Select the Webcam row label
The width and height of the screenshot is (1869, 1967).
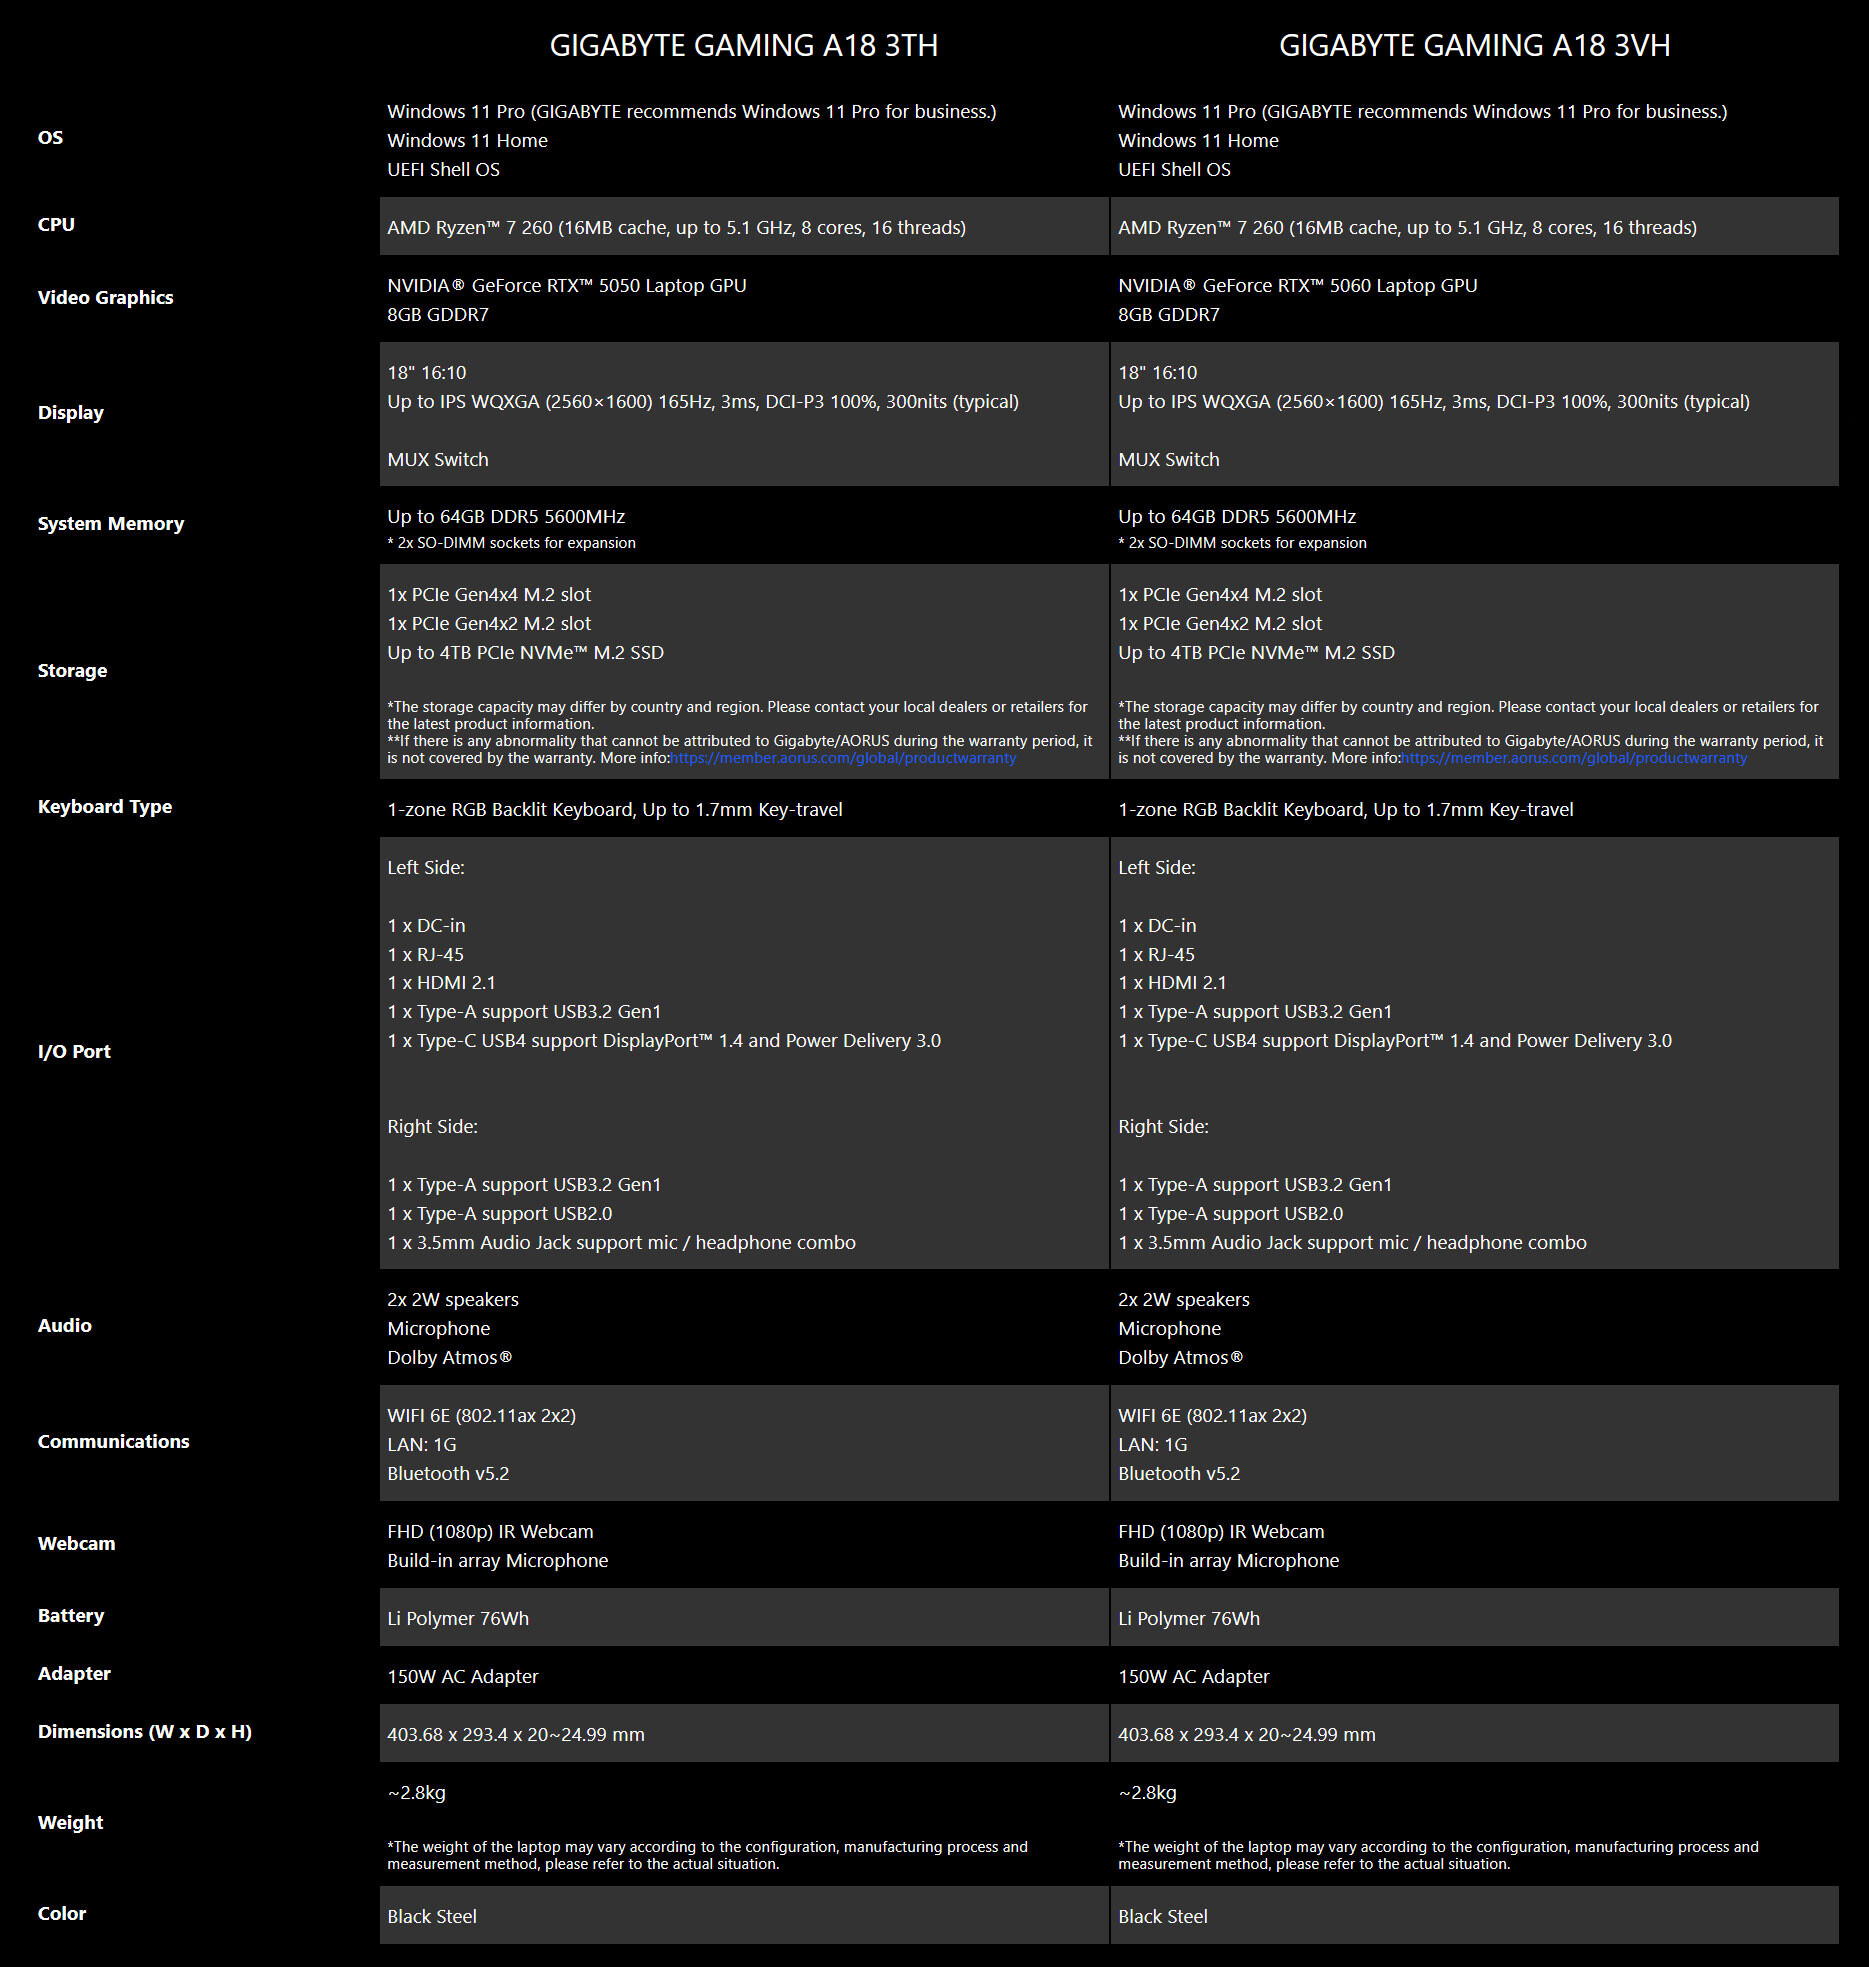[76, 1544]
